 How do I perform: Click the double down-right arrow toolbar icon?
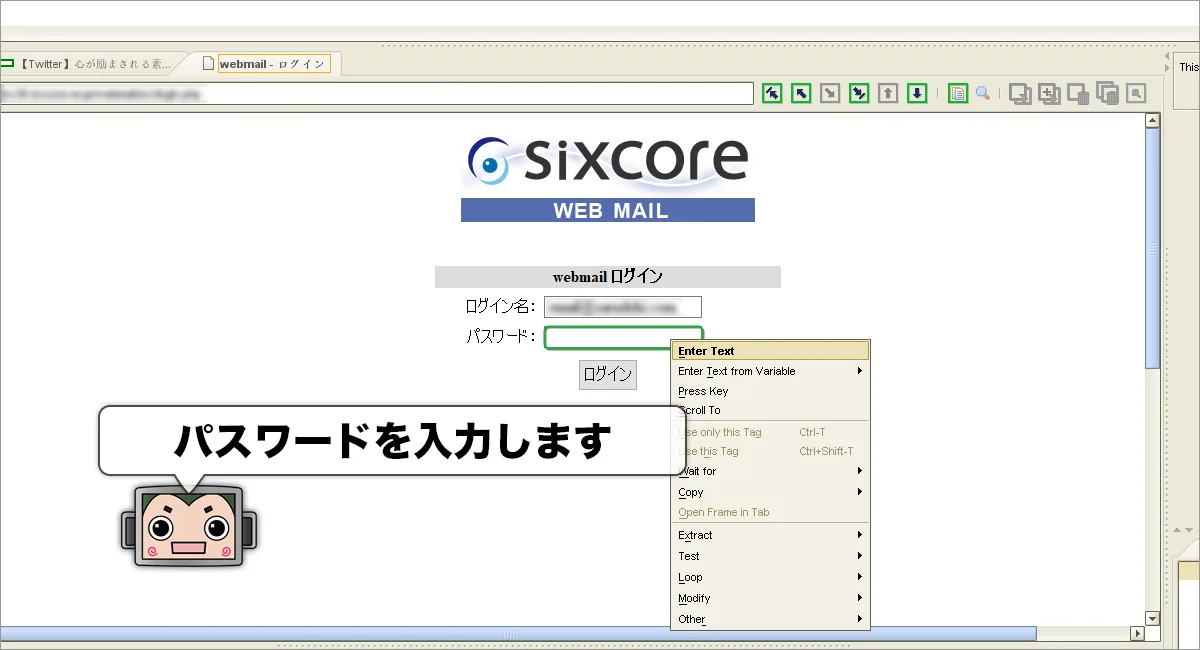[x=859, y=93]
